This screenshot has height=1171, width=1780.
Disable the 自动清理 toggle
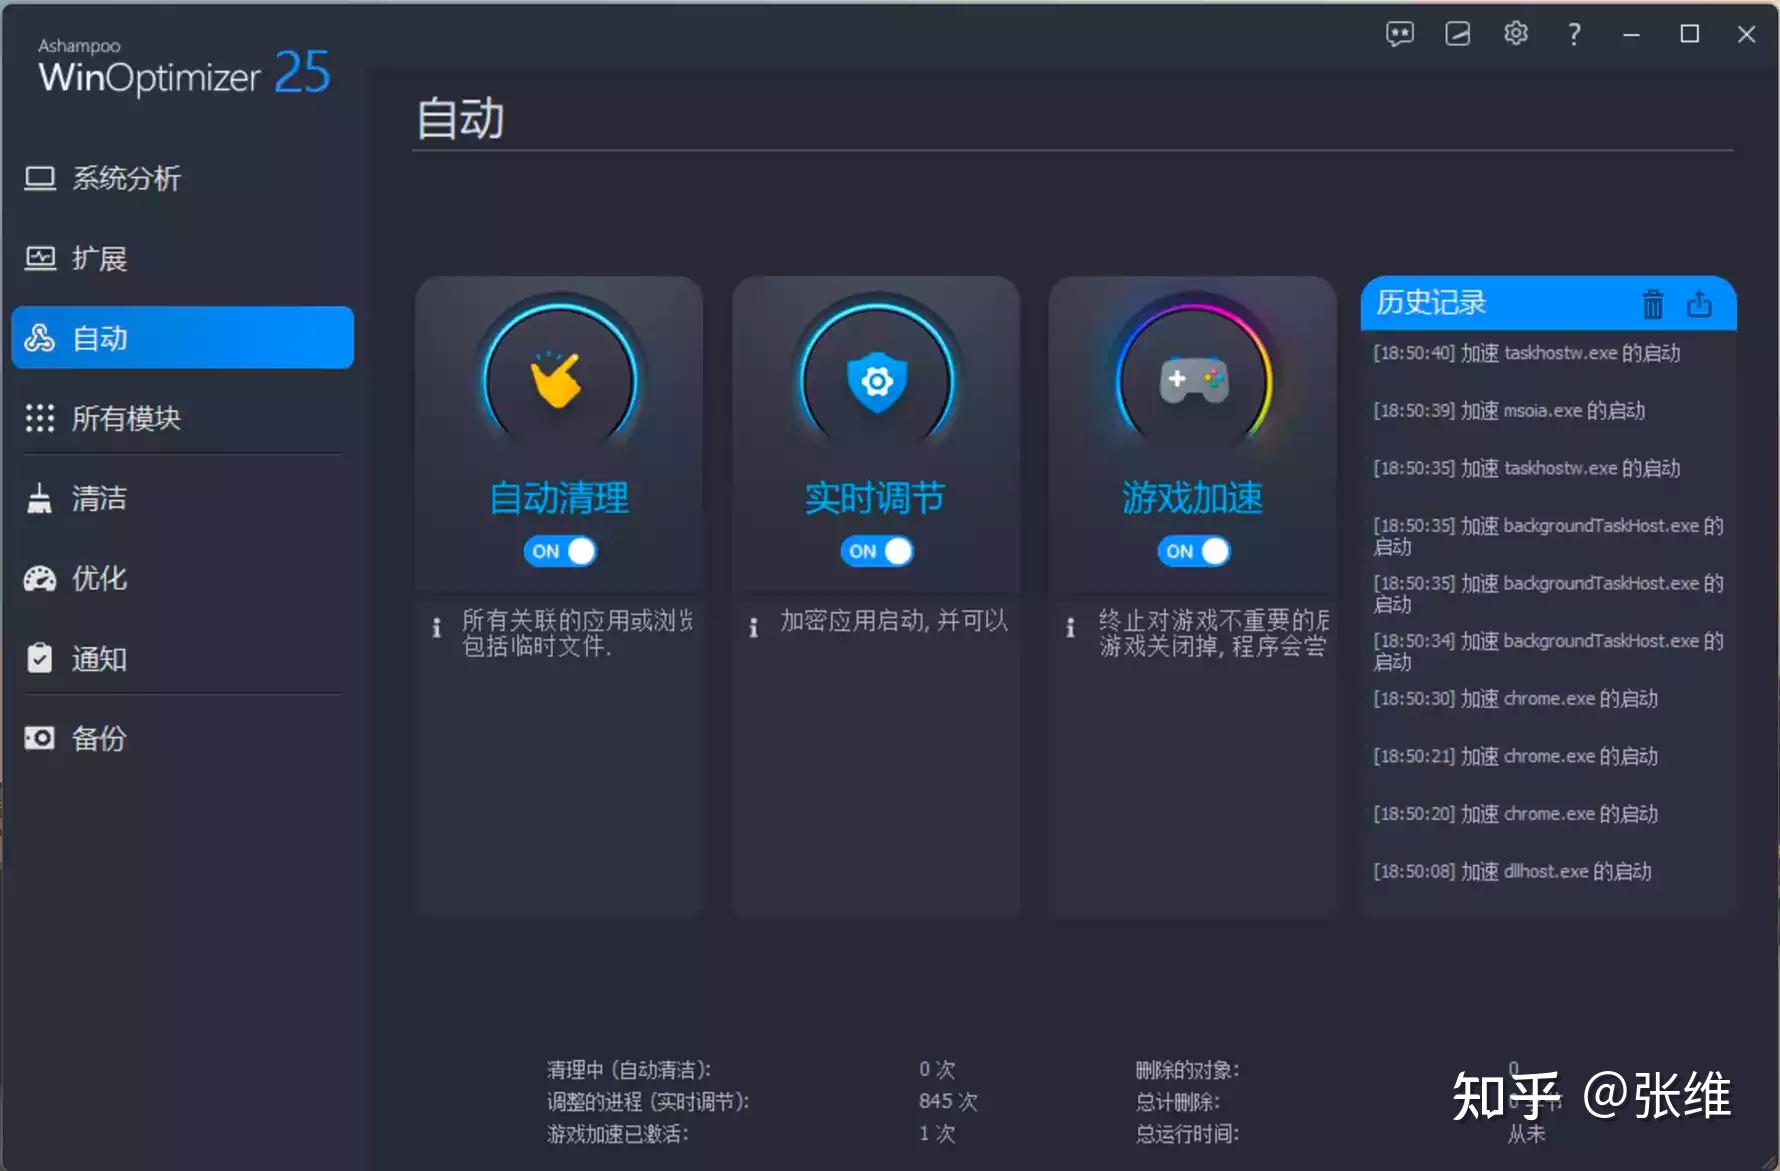click(559, 551)
